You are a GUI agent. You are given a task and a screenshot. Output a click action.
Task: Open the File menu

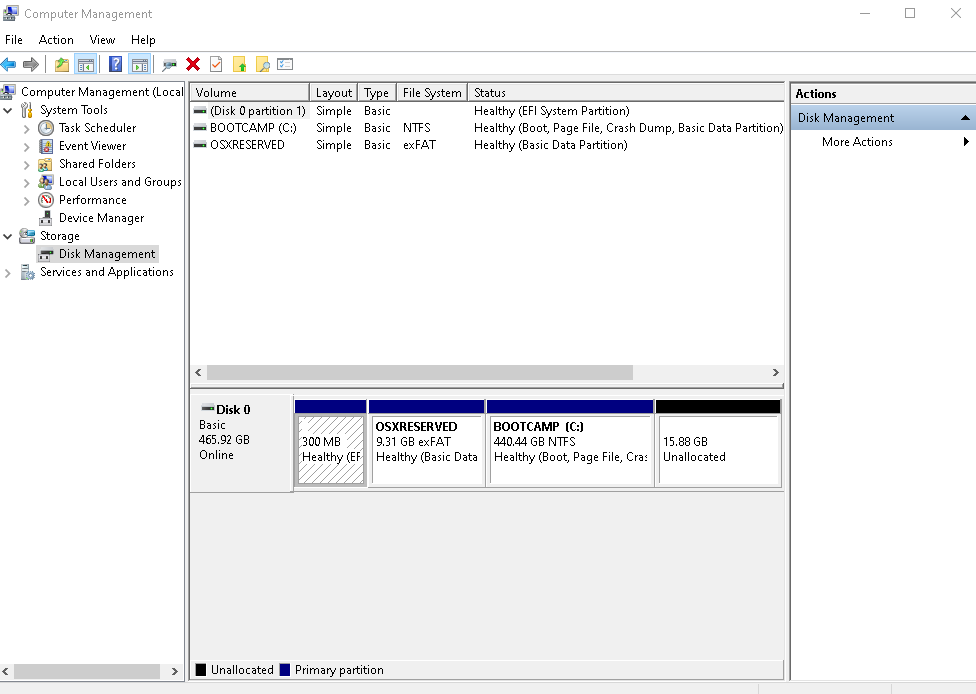[14, 40]
